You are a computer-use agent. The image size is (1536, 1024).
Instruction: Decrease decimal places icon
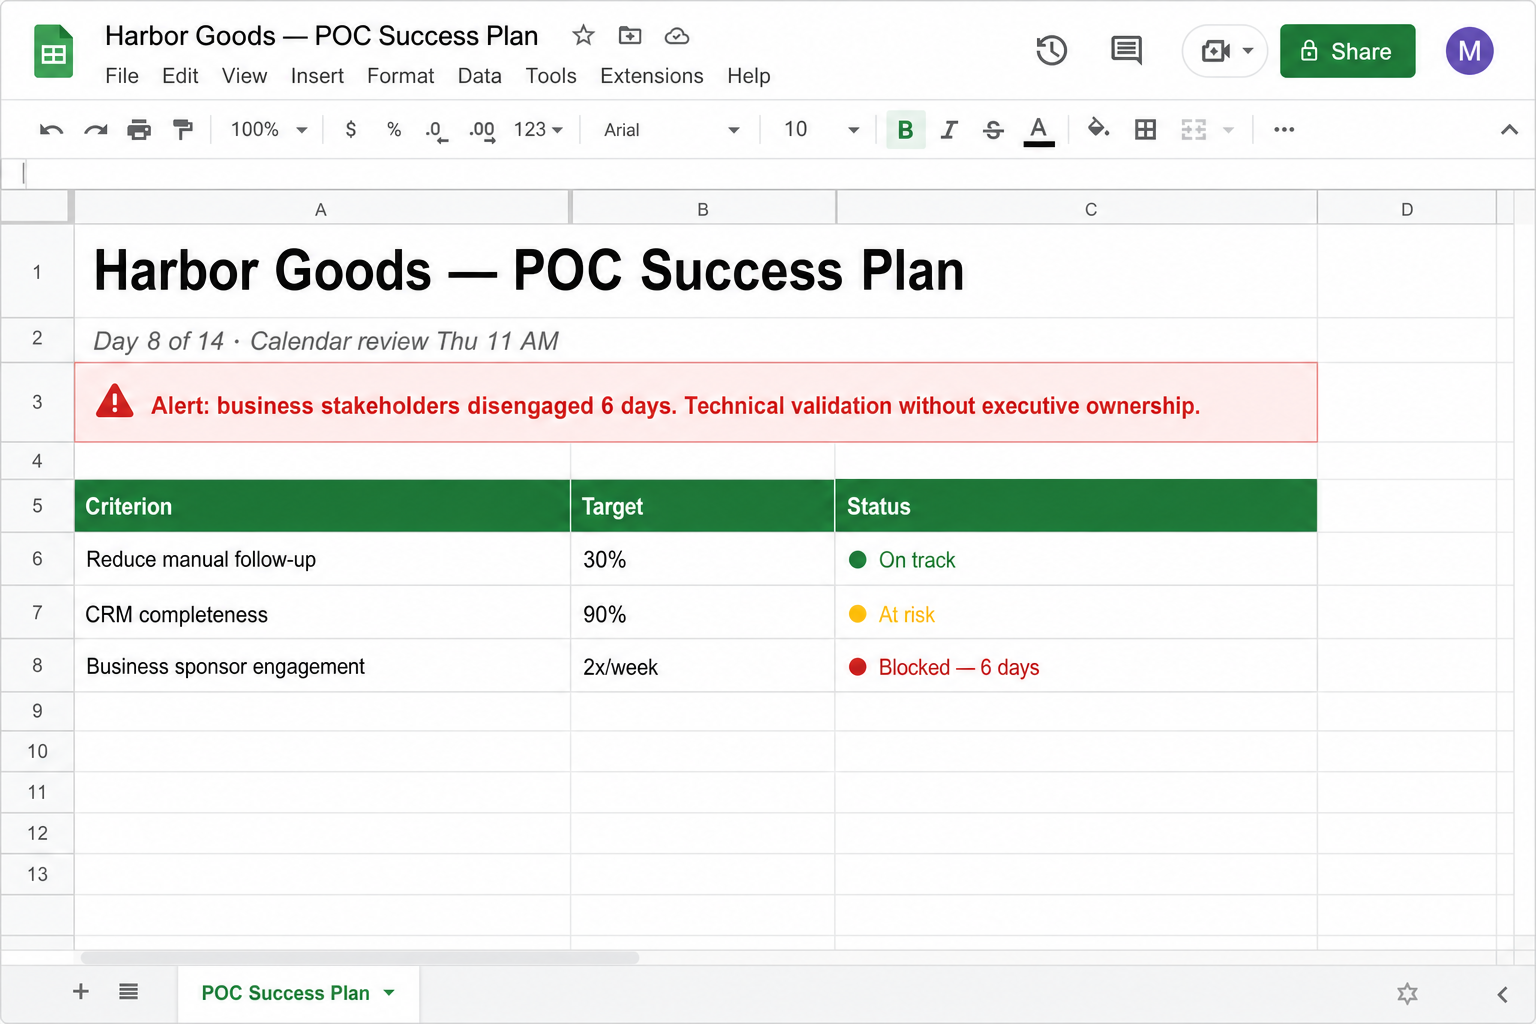tap(437, 131)
